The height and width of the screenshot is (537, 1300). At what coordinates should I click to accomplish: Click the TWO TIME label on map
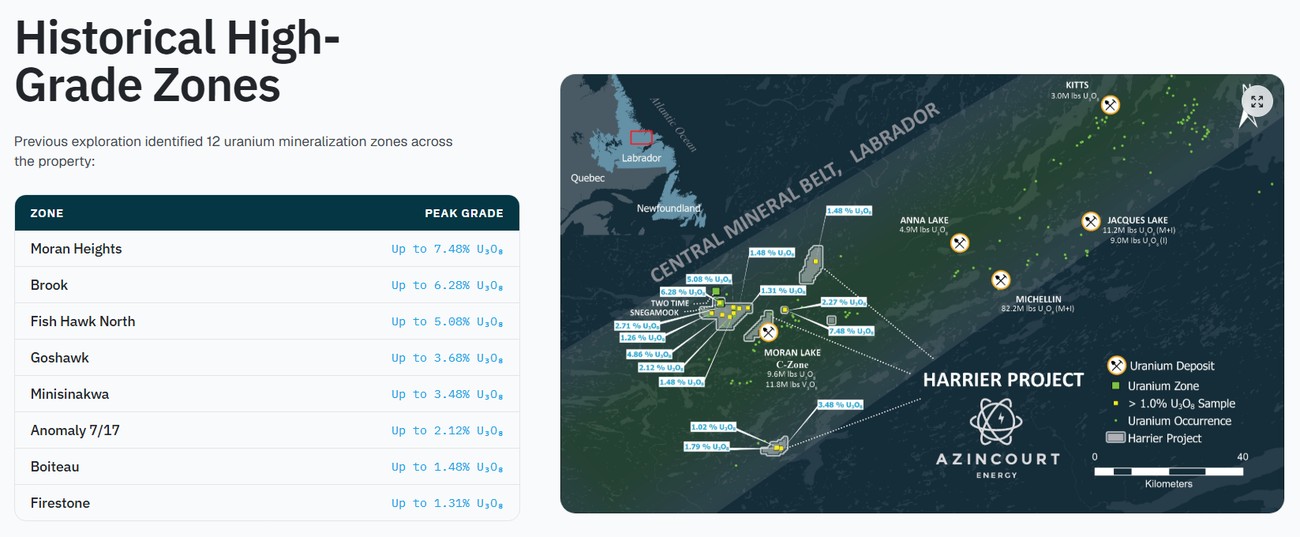(670, 303)
